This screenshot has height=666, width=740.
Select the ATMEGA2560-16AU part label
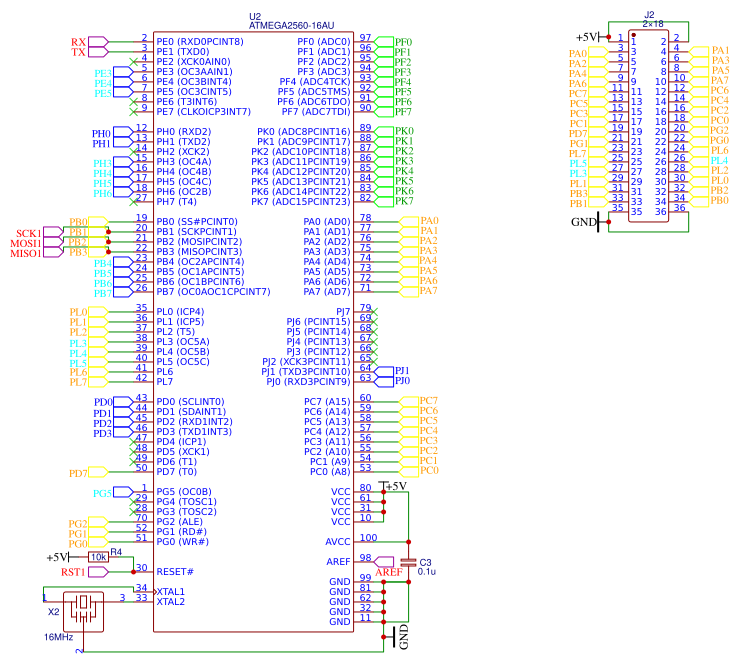click(x=291, y=26)
